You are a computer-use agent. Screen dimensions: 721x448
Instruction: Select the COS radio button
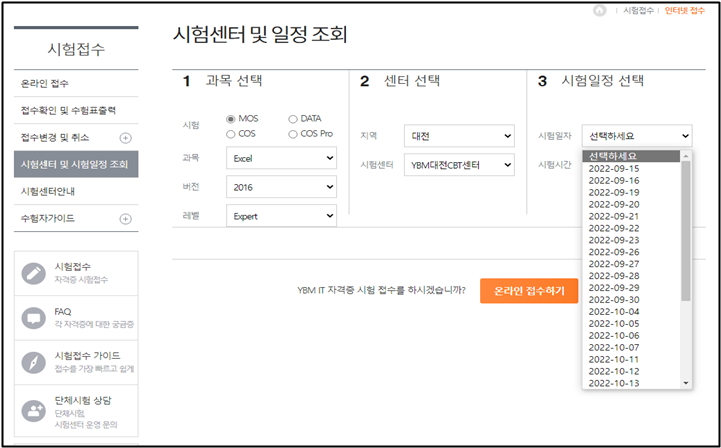(x=231, y=133)
